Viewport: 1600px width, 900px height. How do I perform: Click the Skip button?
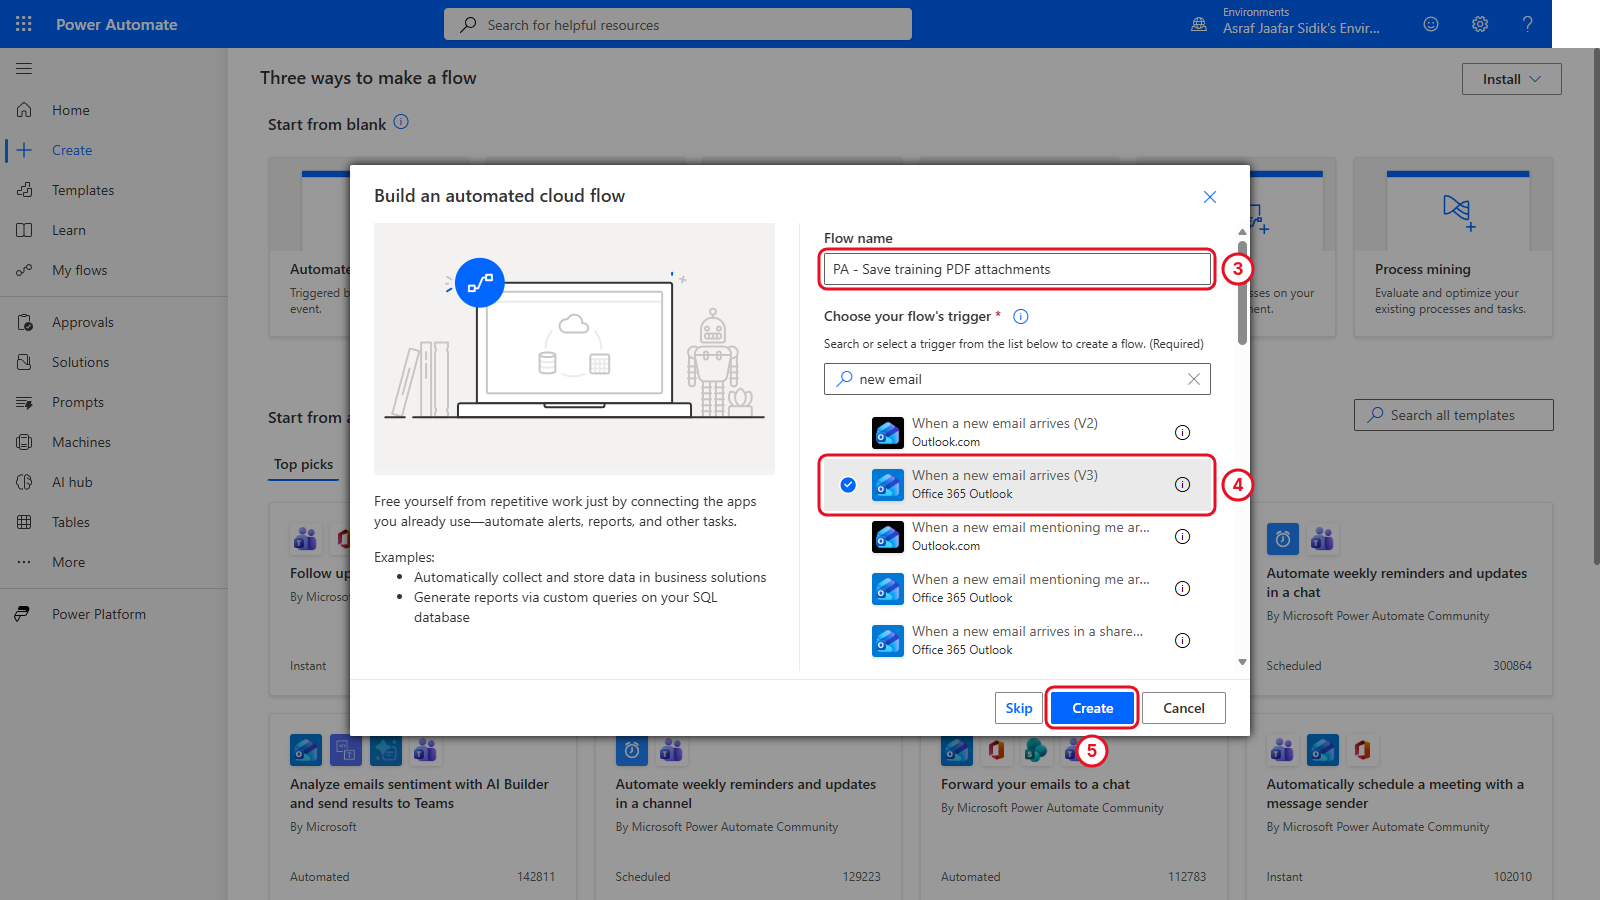click(1018, 708)
